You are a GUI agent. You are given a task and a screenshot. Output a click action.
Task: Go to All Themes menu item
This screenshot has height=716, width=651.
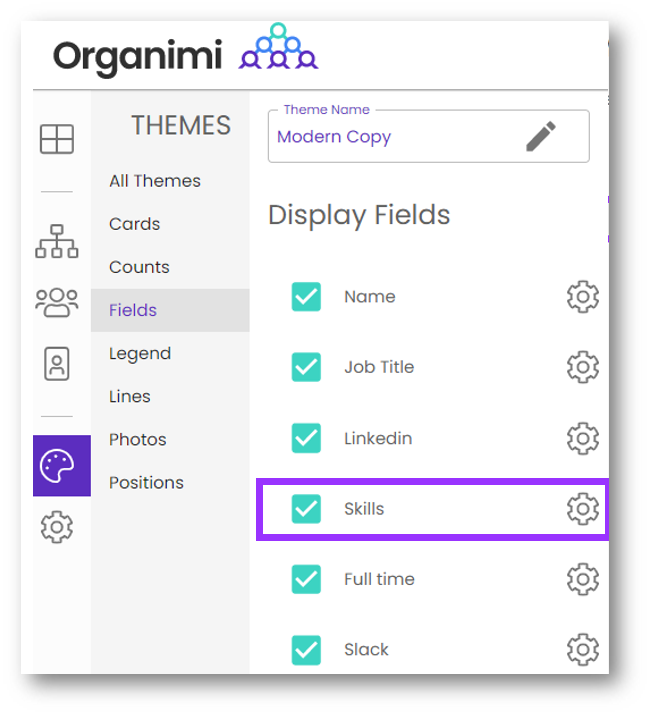(155, 181)
